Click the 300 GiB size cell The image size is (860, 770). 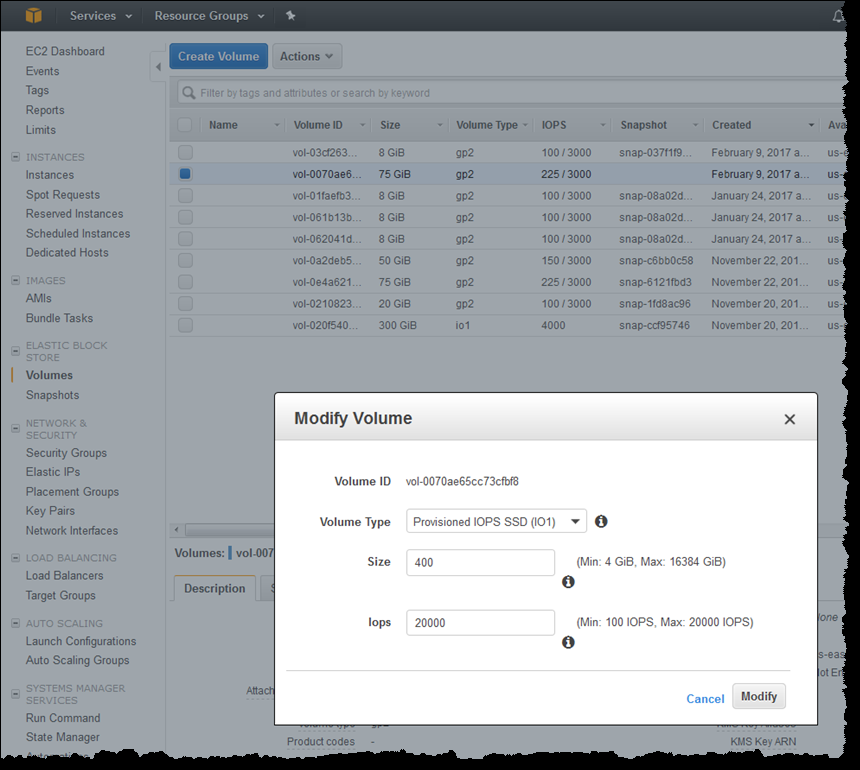point(398,325)
